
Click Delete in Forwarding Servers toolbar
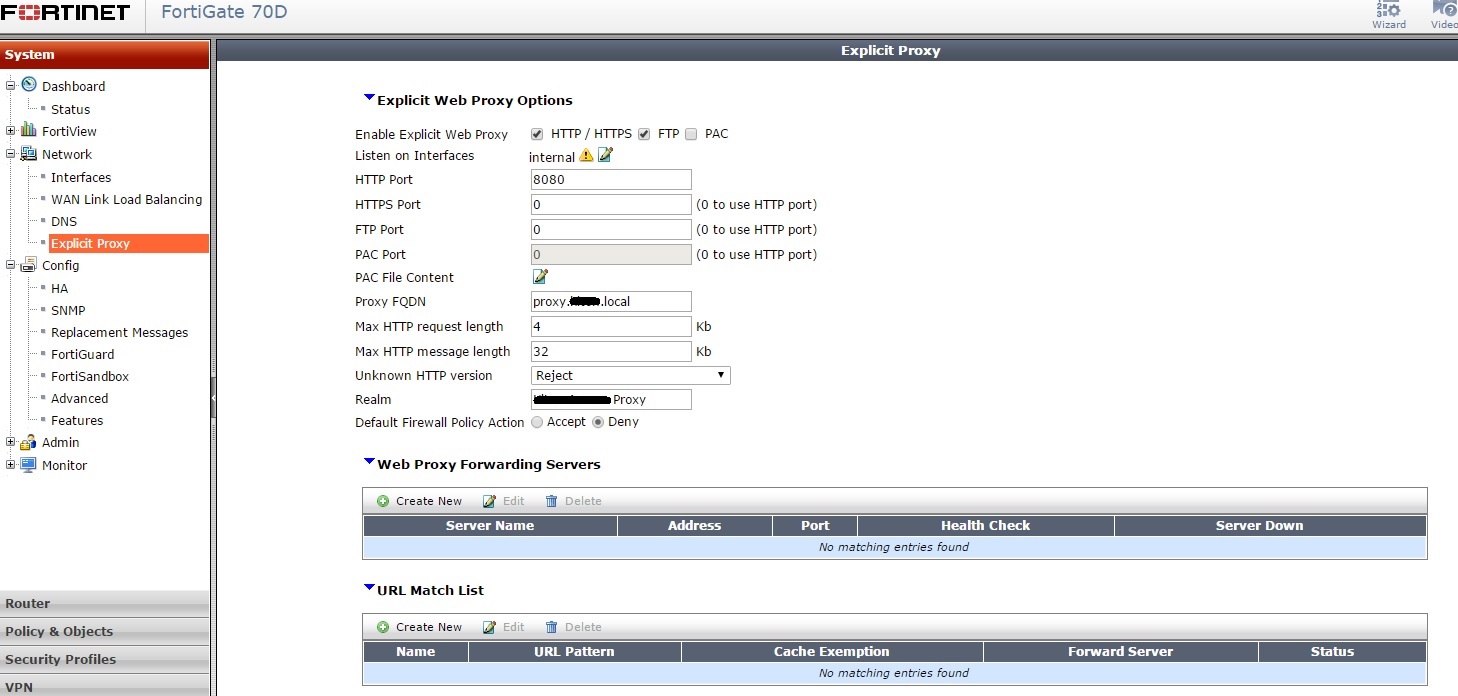(x=574, y=501)
